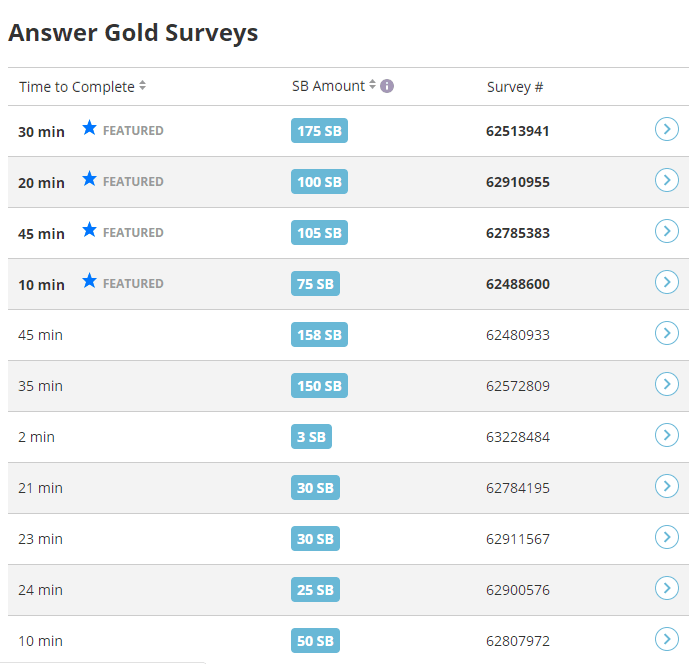698x664 pixels.
Task: Click the arrow icon for survey 62572809
Action: pyautogui.click(x=666, y=384)
